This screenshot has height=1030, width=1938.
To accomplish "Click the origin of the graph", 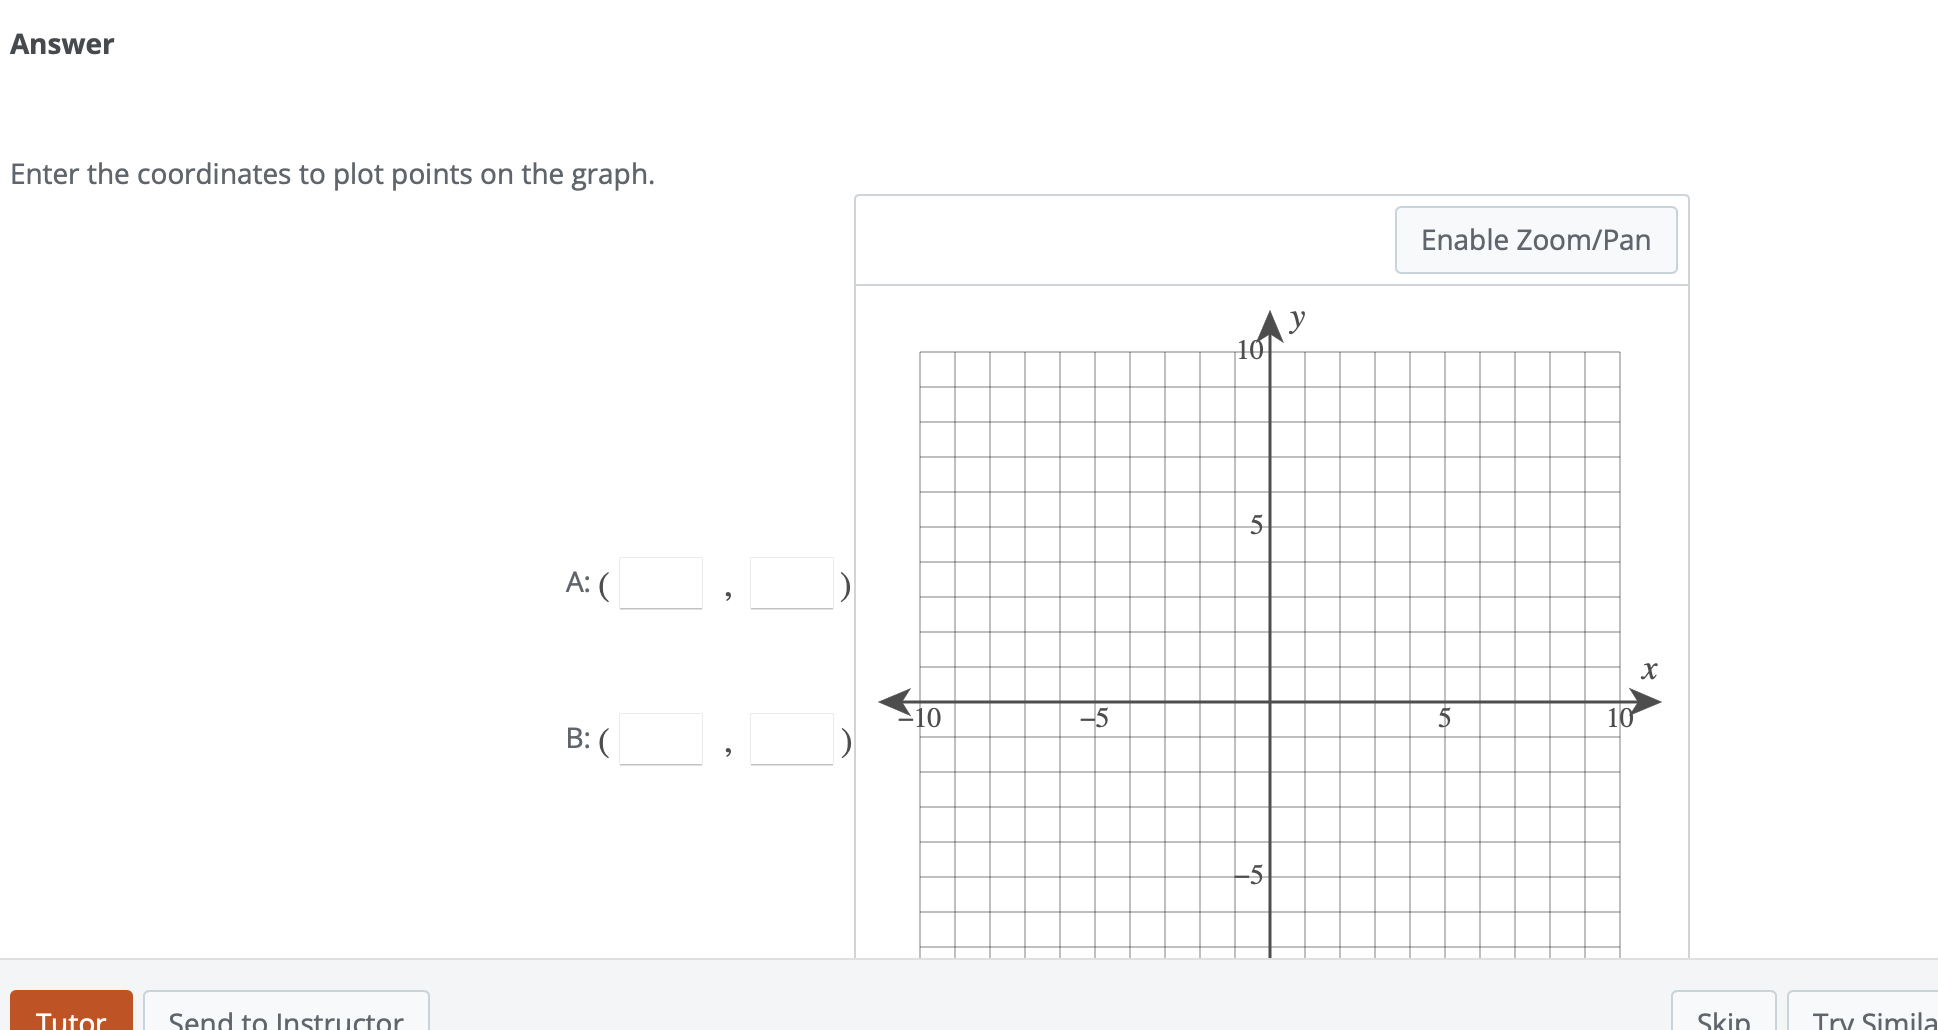I will coord(1269,700).
